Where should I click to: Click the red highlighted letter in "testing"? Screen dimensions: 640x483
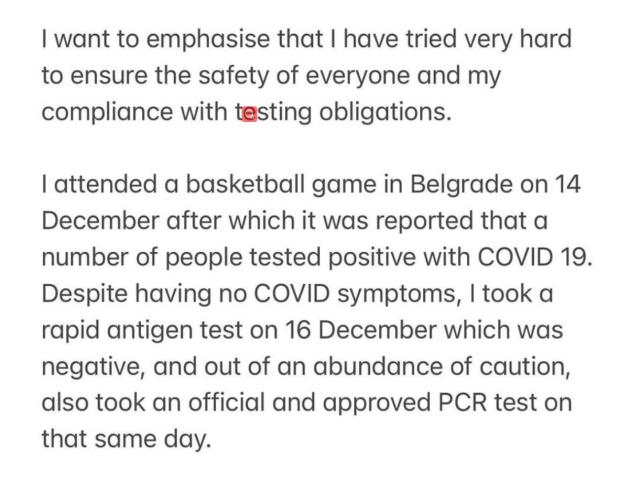(250, 113)
